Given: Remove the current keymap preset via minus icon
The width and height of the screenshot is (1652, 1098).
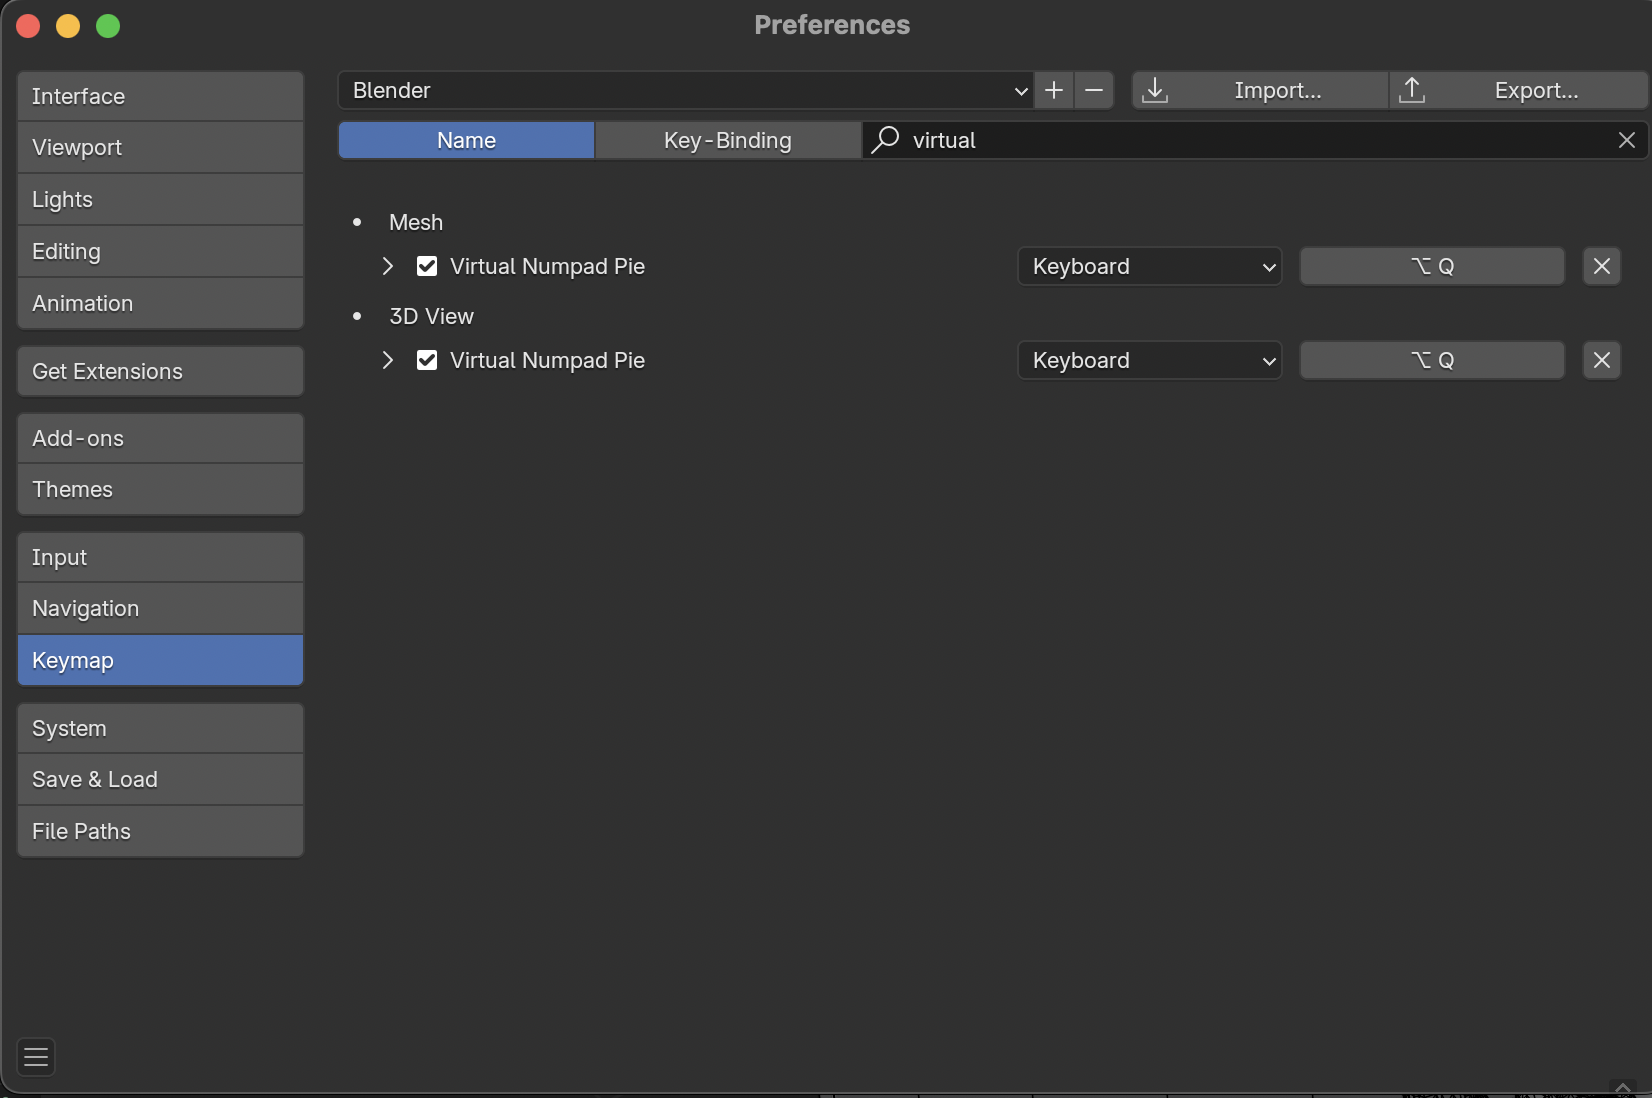Looking at the screenshot, I should pos(1093,90).
